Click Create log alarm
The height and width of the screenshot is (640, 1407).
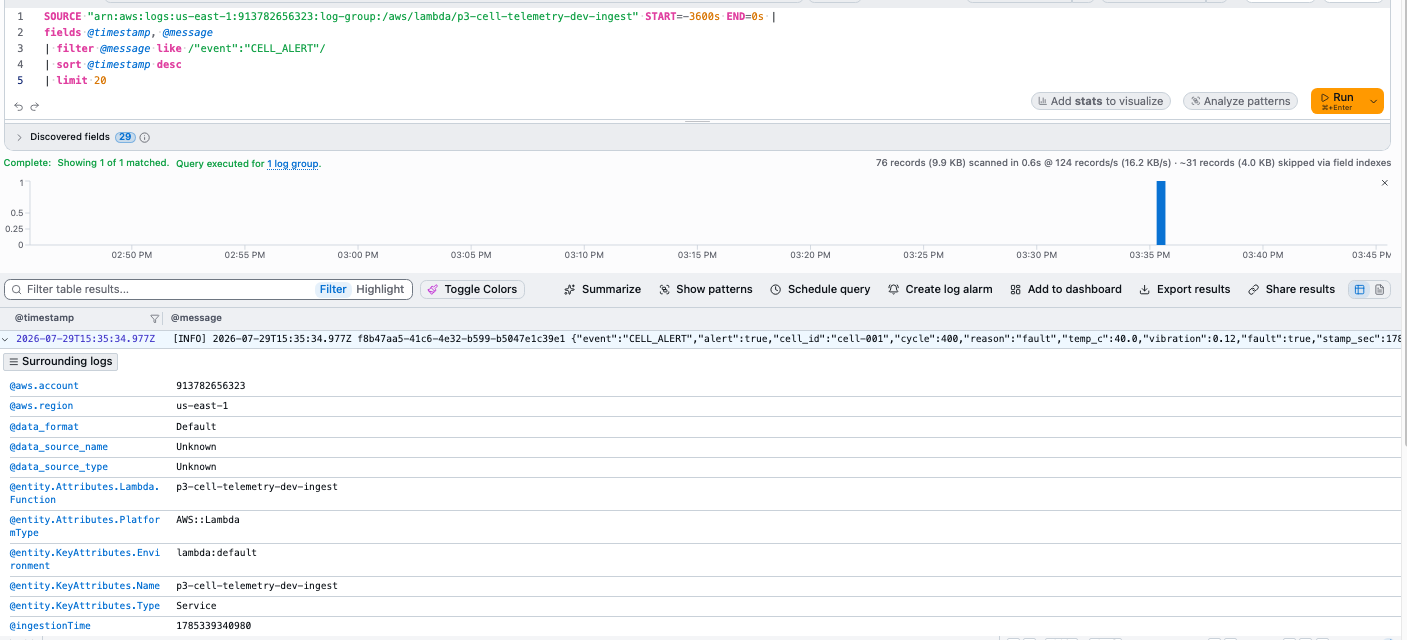click(940, 289)
